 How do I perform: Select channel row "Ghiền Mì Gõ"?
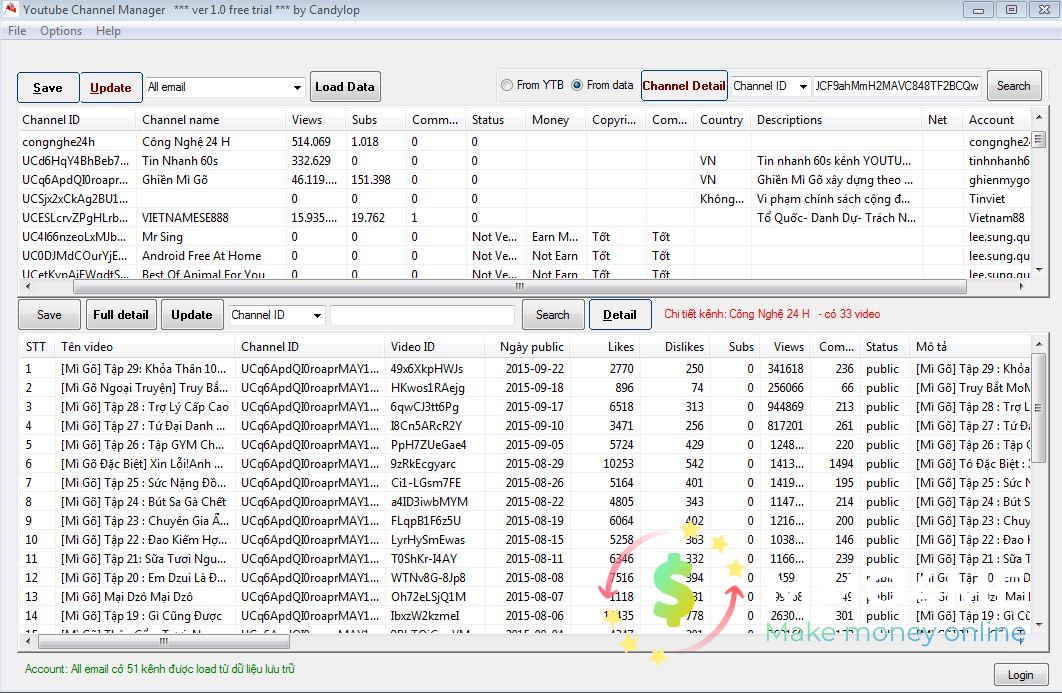[x=525, y=180]
